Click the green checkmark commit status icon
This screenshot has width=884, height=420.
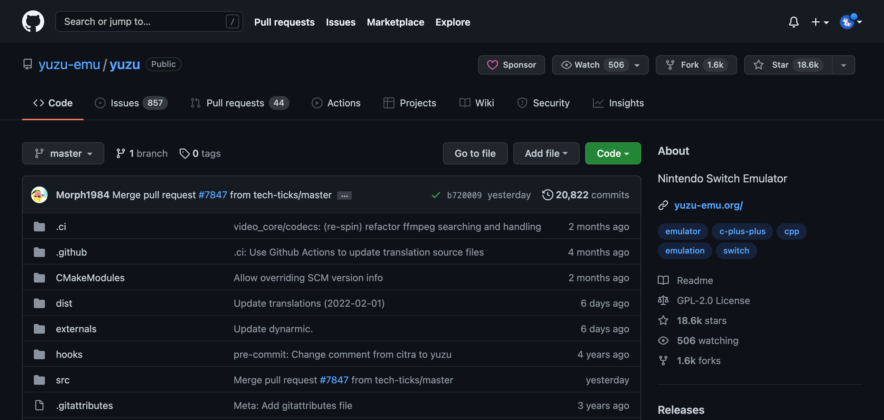coord(435,195)
